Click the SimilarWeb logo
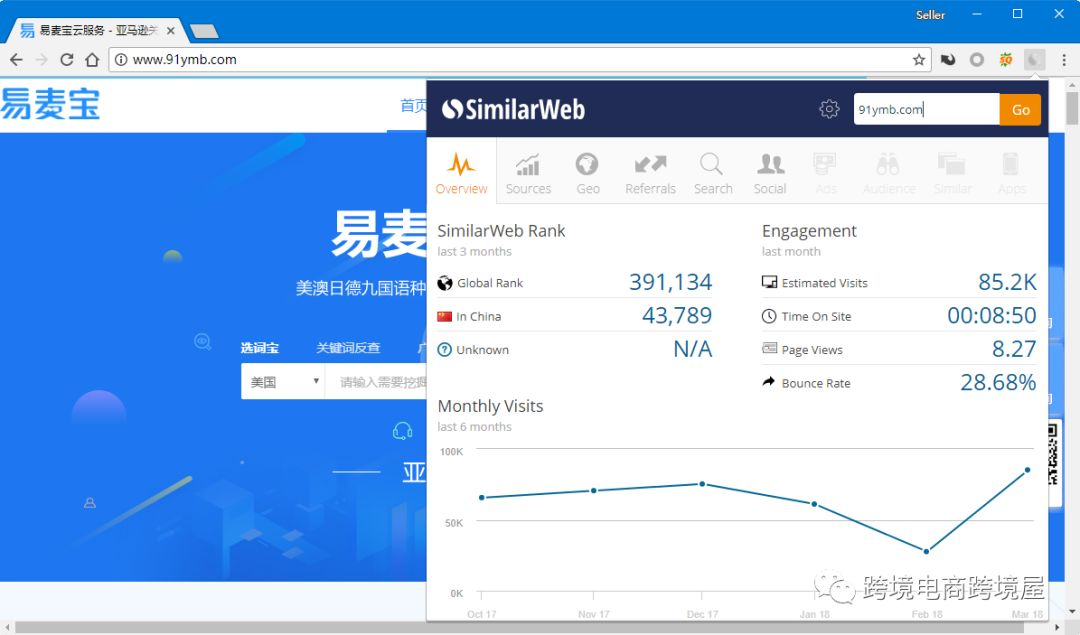 513,109
